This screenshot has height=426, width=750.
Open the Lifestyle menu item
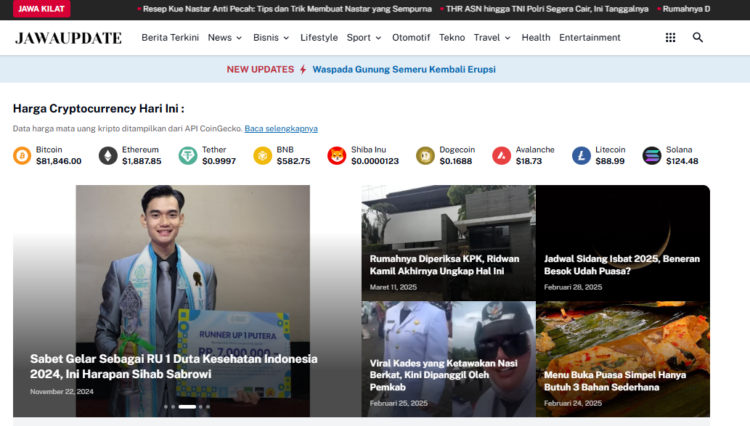coord(319,37)
